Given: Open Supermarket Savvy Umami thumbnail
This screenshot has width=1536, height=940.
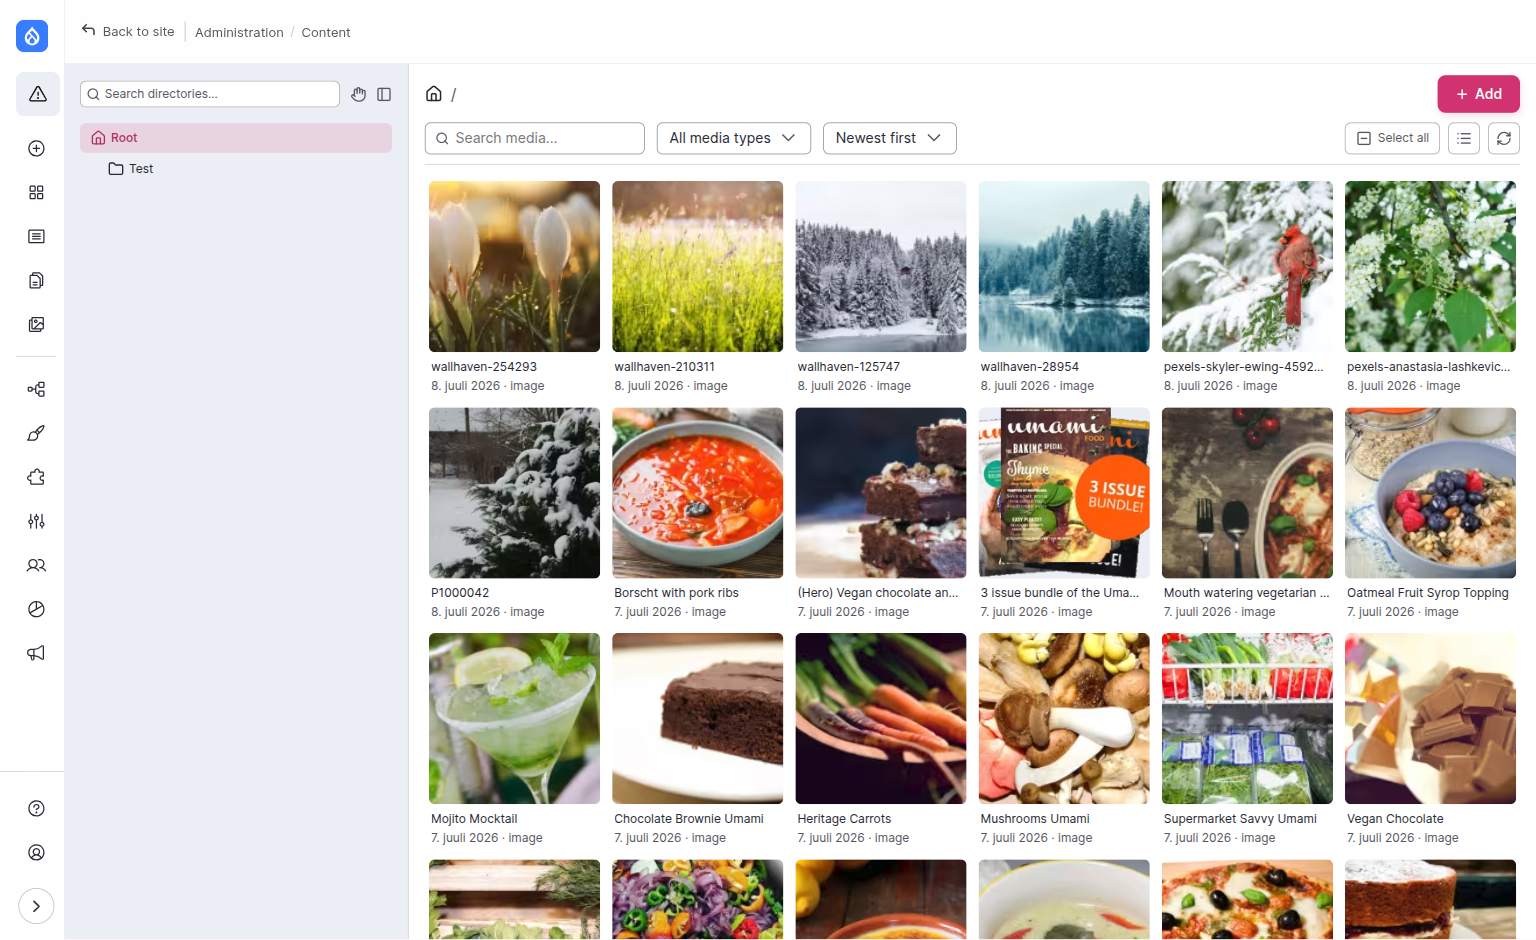Looking at the screenshot, I should 1247,718.
